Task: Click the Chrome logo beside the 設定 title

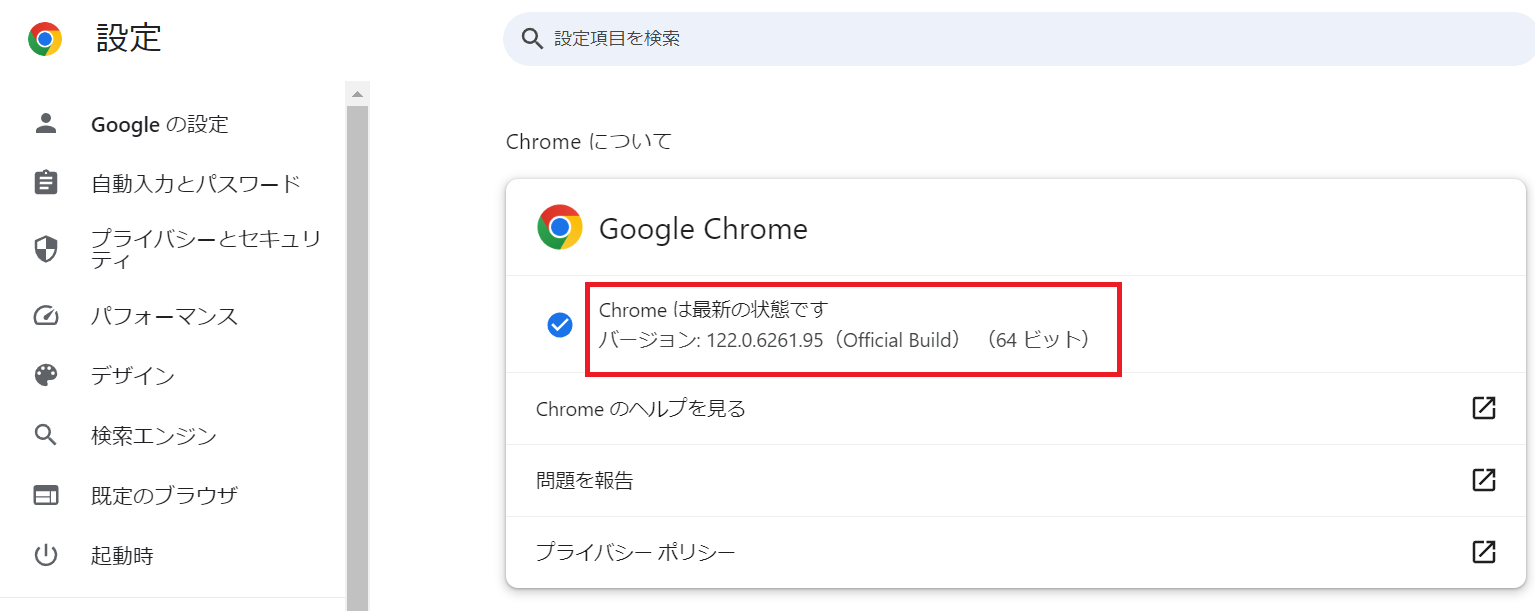Action: [45, 39]
